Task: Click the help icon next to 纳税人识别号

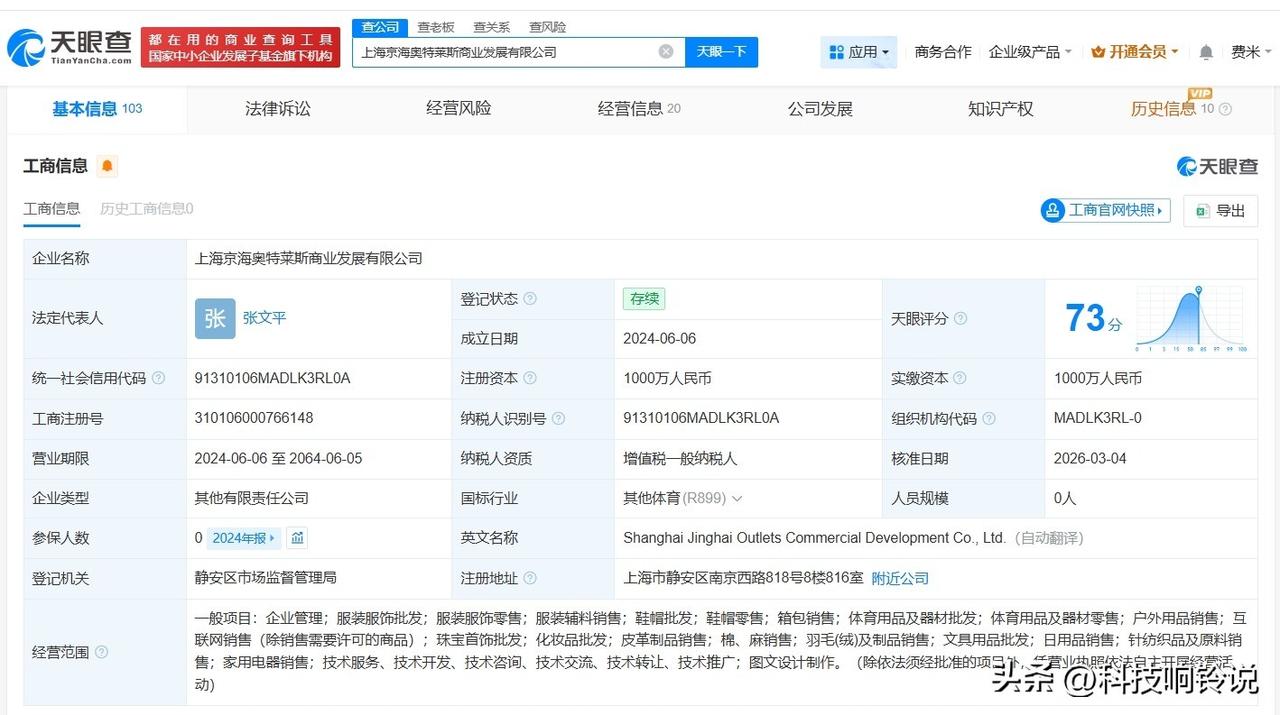Action: click(x=558, y=419)
